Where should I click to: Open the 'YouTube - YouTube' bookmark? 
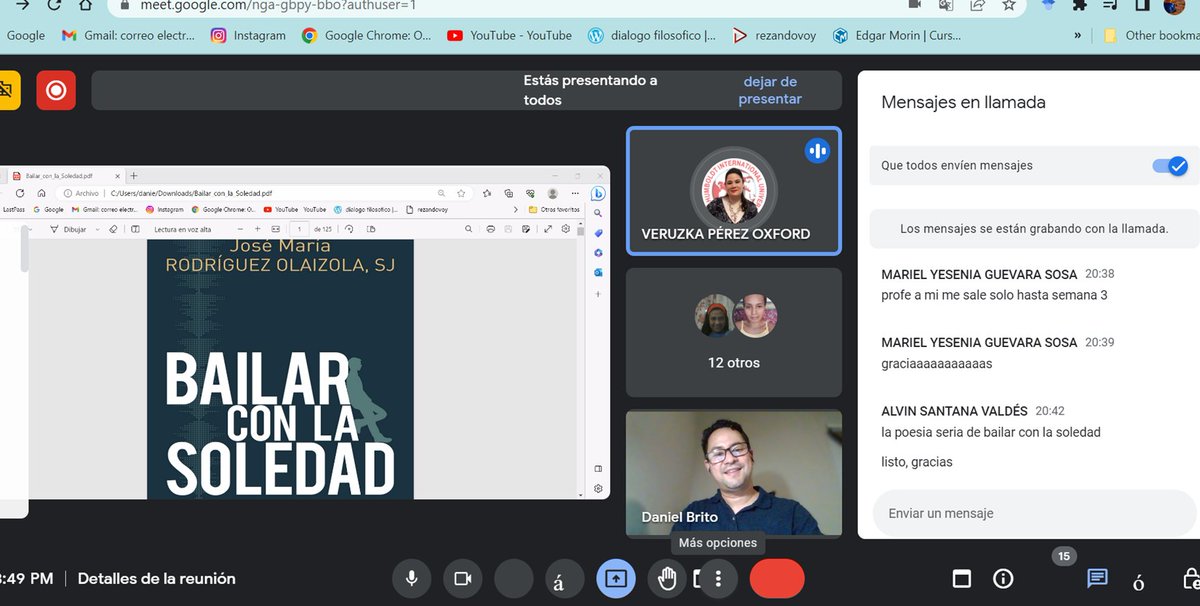[x=510, y=35]
